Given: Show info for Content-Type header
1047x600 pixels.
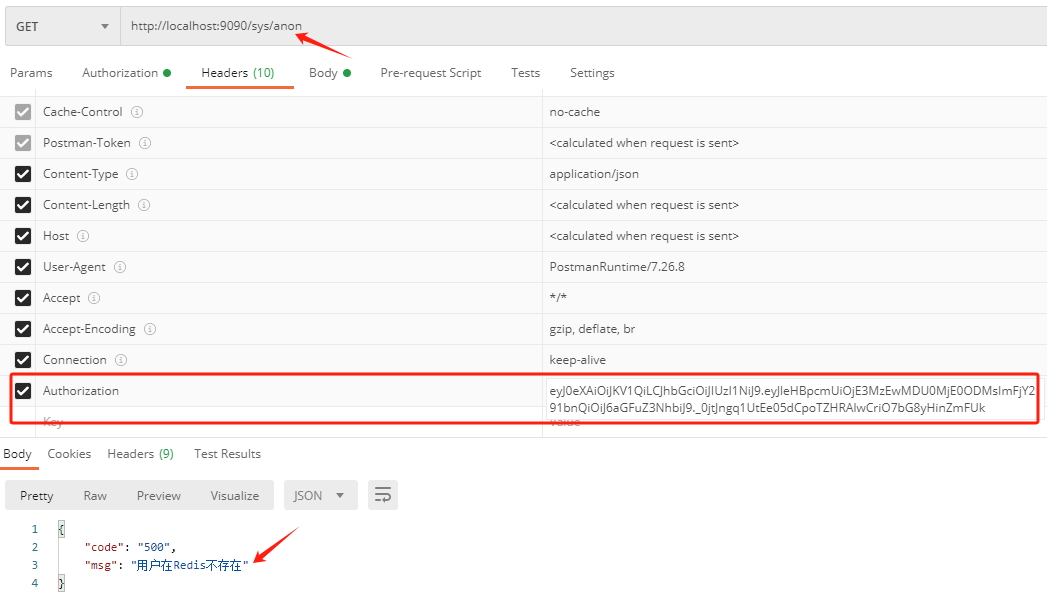Looking at the screenshot, I should (x=132, y=174).
